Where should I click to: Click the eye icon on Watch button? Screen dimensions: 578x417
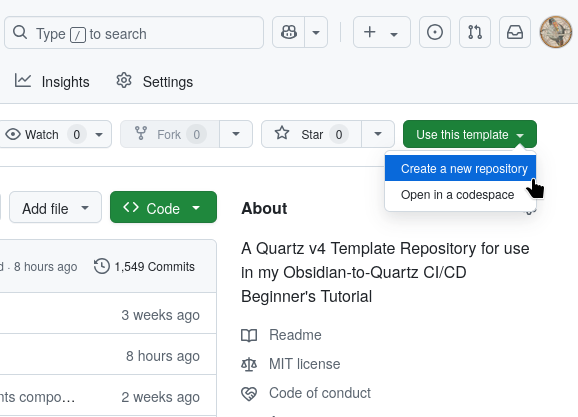tap(13, 134)
